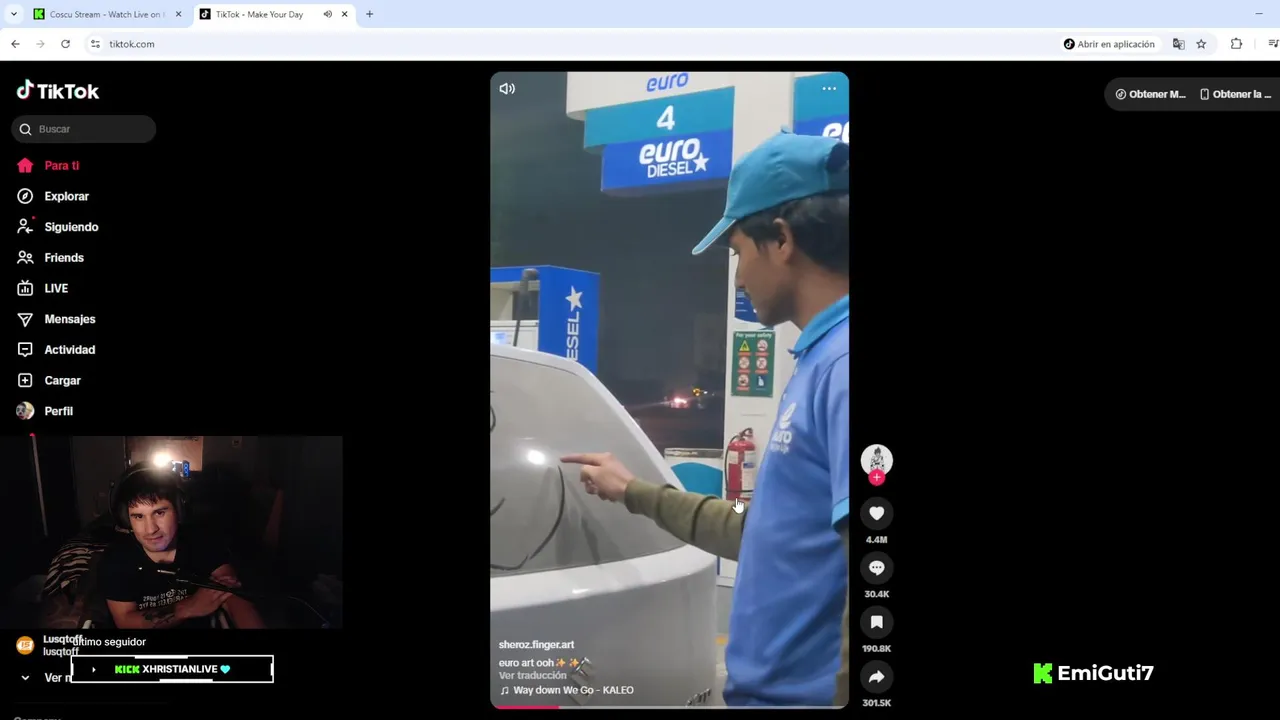This screenshot has height=720, width=1280.
Task: Click the search magnifier icon
Action: pyautogui.click(x=26, y=129)
